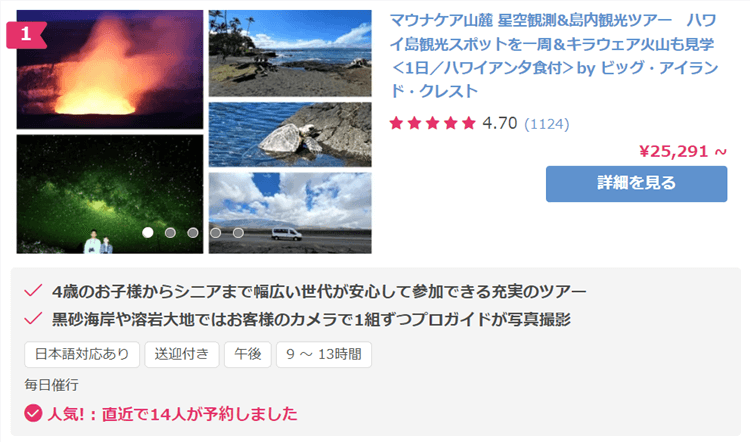Select the fifth carousel dot indicator
Image resolution: width=750 pixels, height=442 pixels.
pyautogui.click(x=238, y=232)
